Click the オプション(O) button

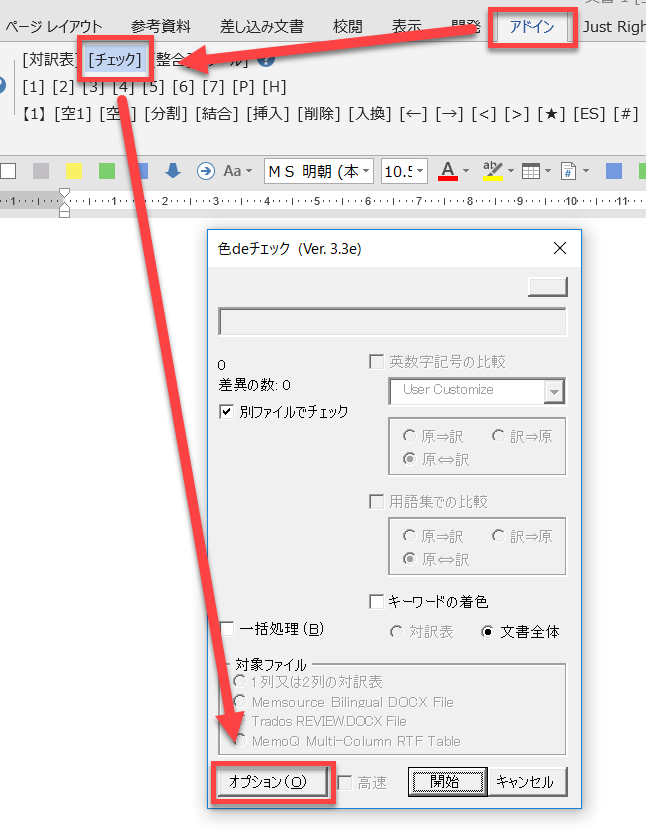pyautogui.click(x=272, y=782)
